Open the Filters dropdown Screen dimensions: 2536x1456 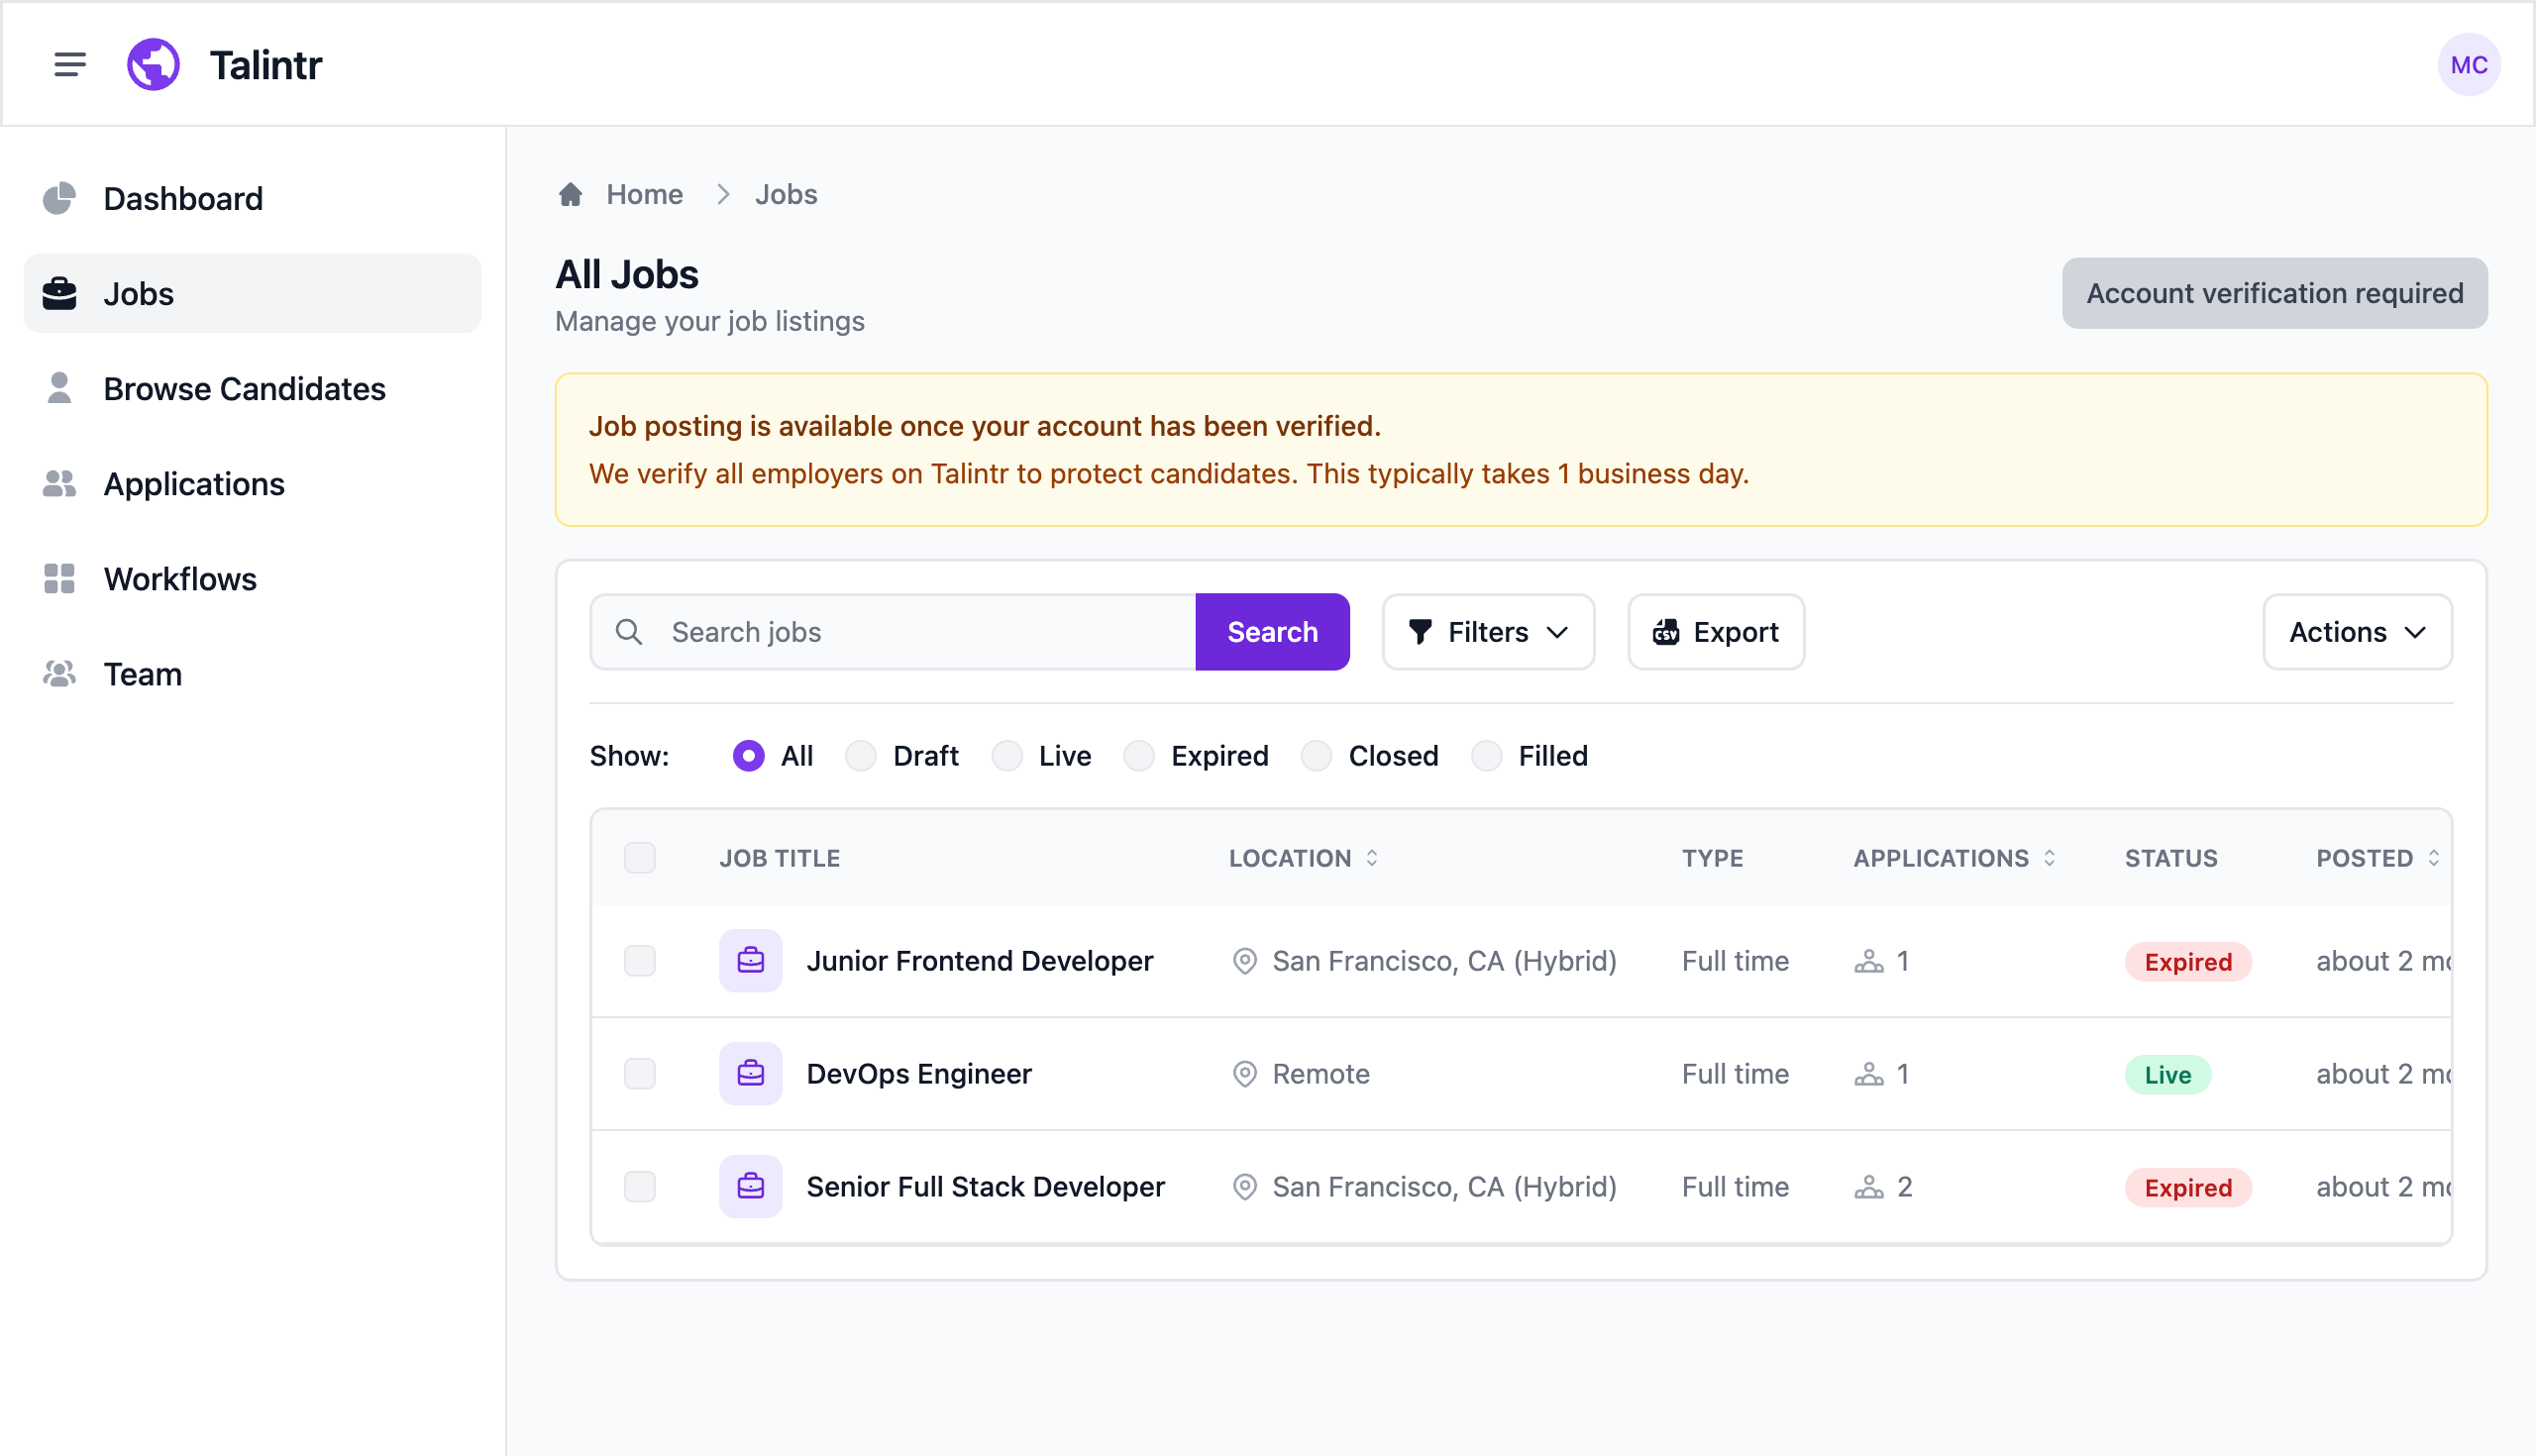(1488, 631)
